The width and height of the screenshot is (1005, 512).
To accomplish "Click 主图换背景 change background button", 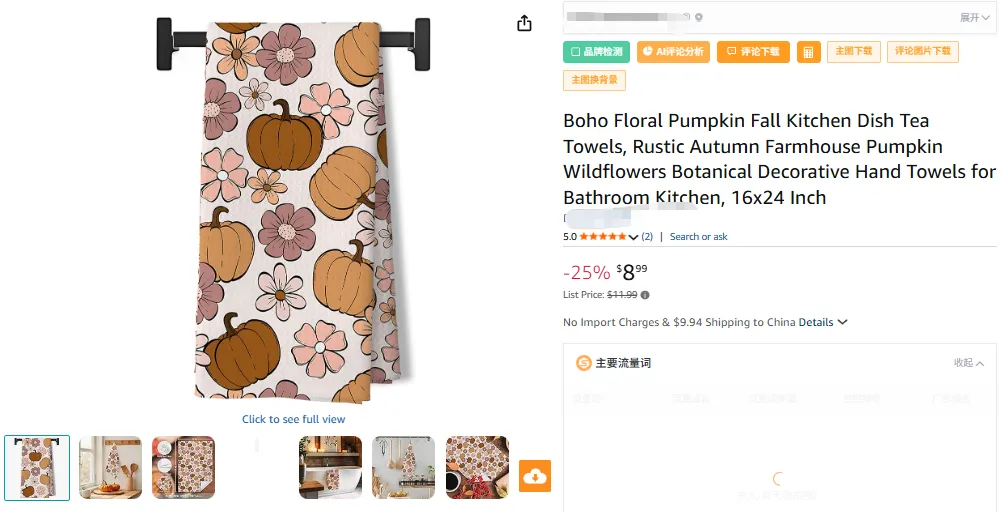I will [594, 79].
